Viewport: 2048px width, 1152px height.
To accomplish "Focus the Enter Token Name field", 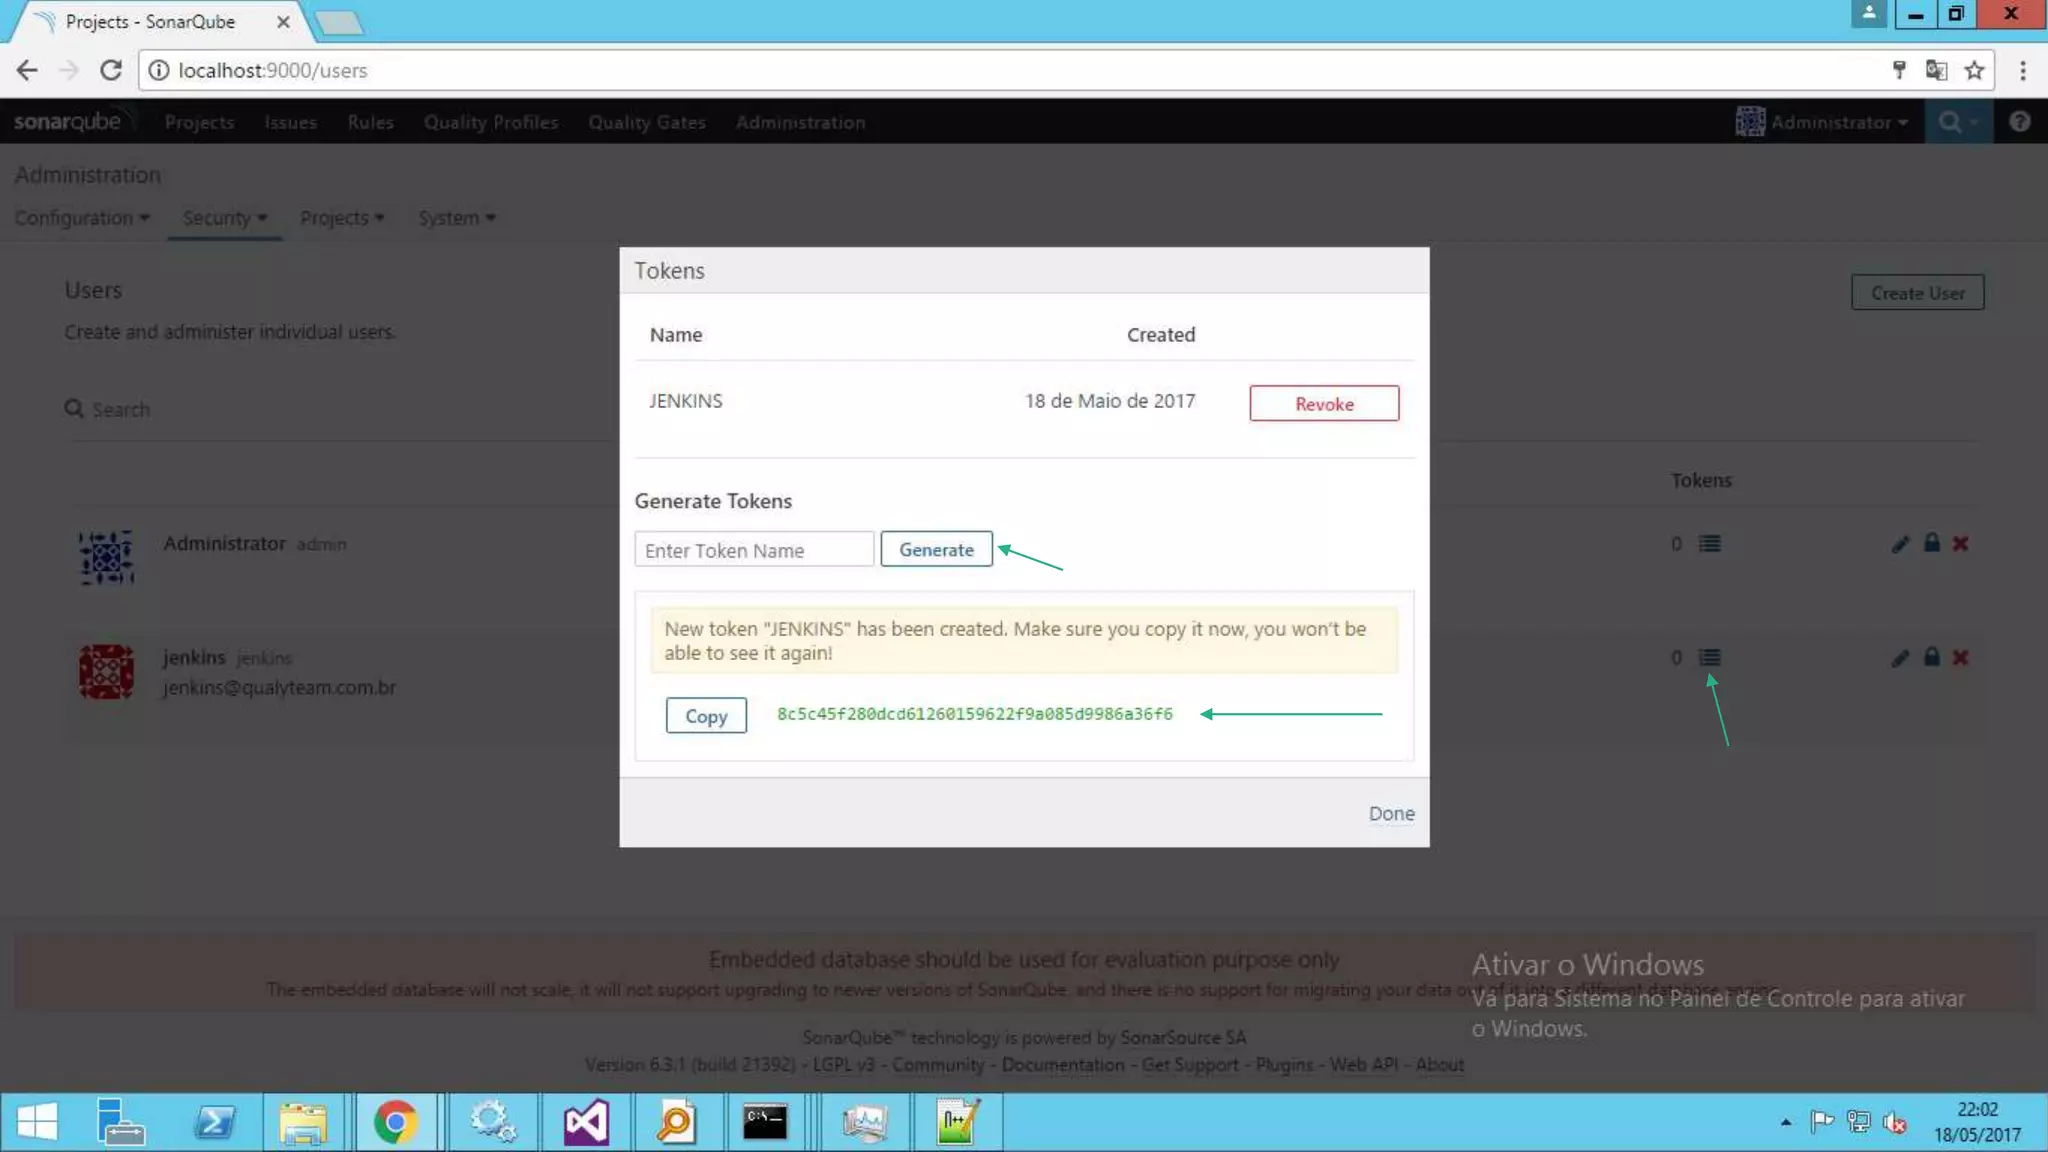I will [753, 550].
